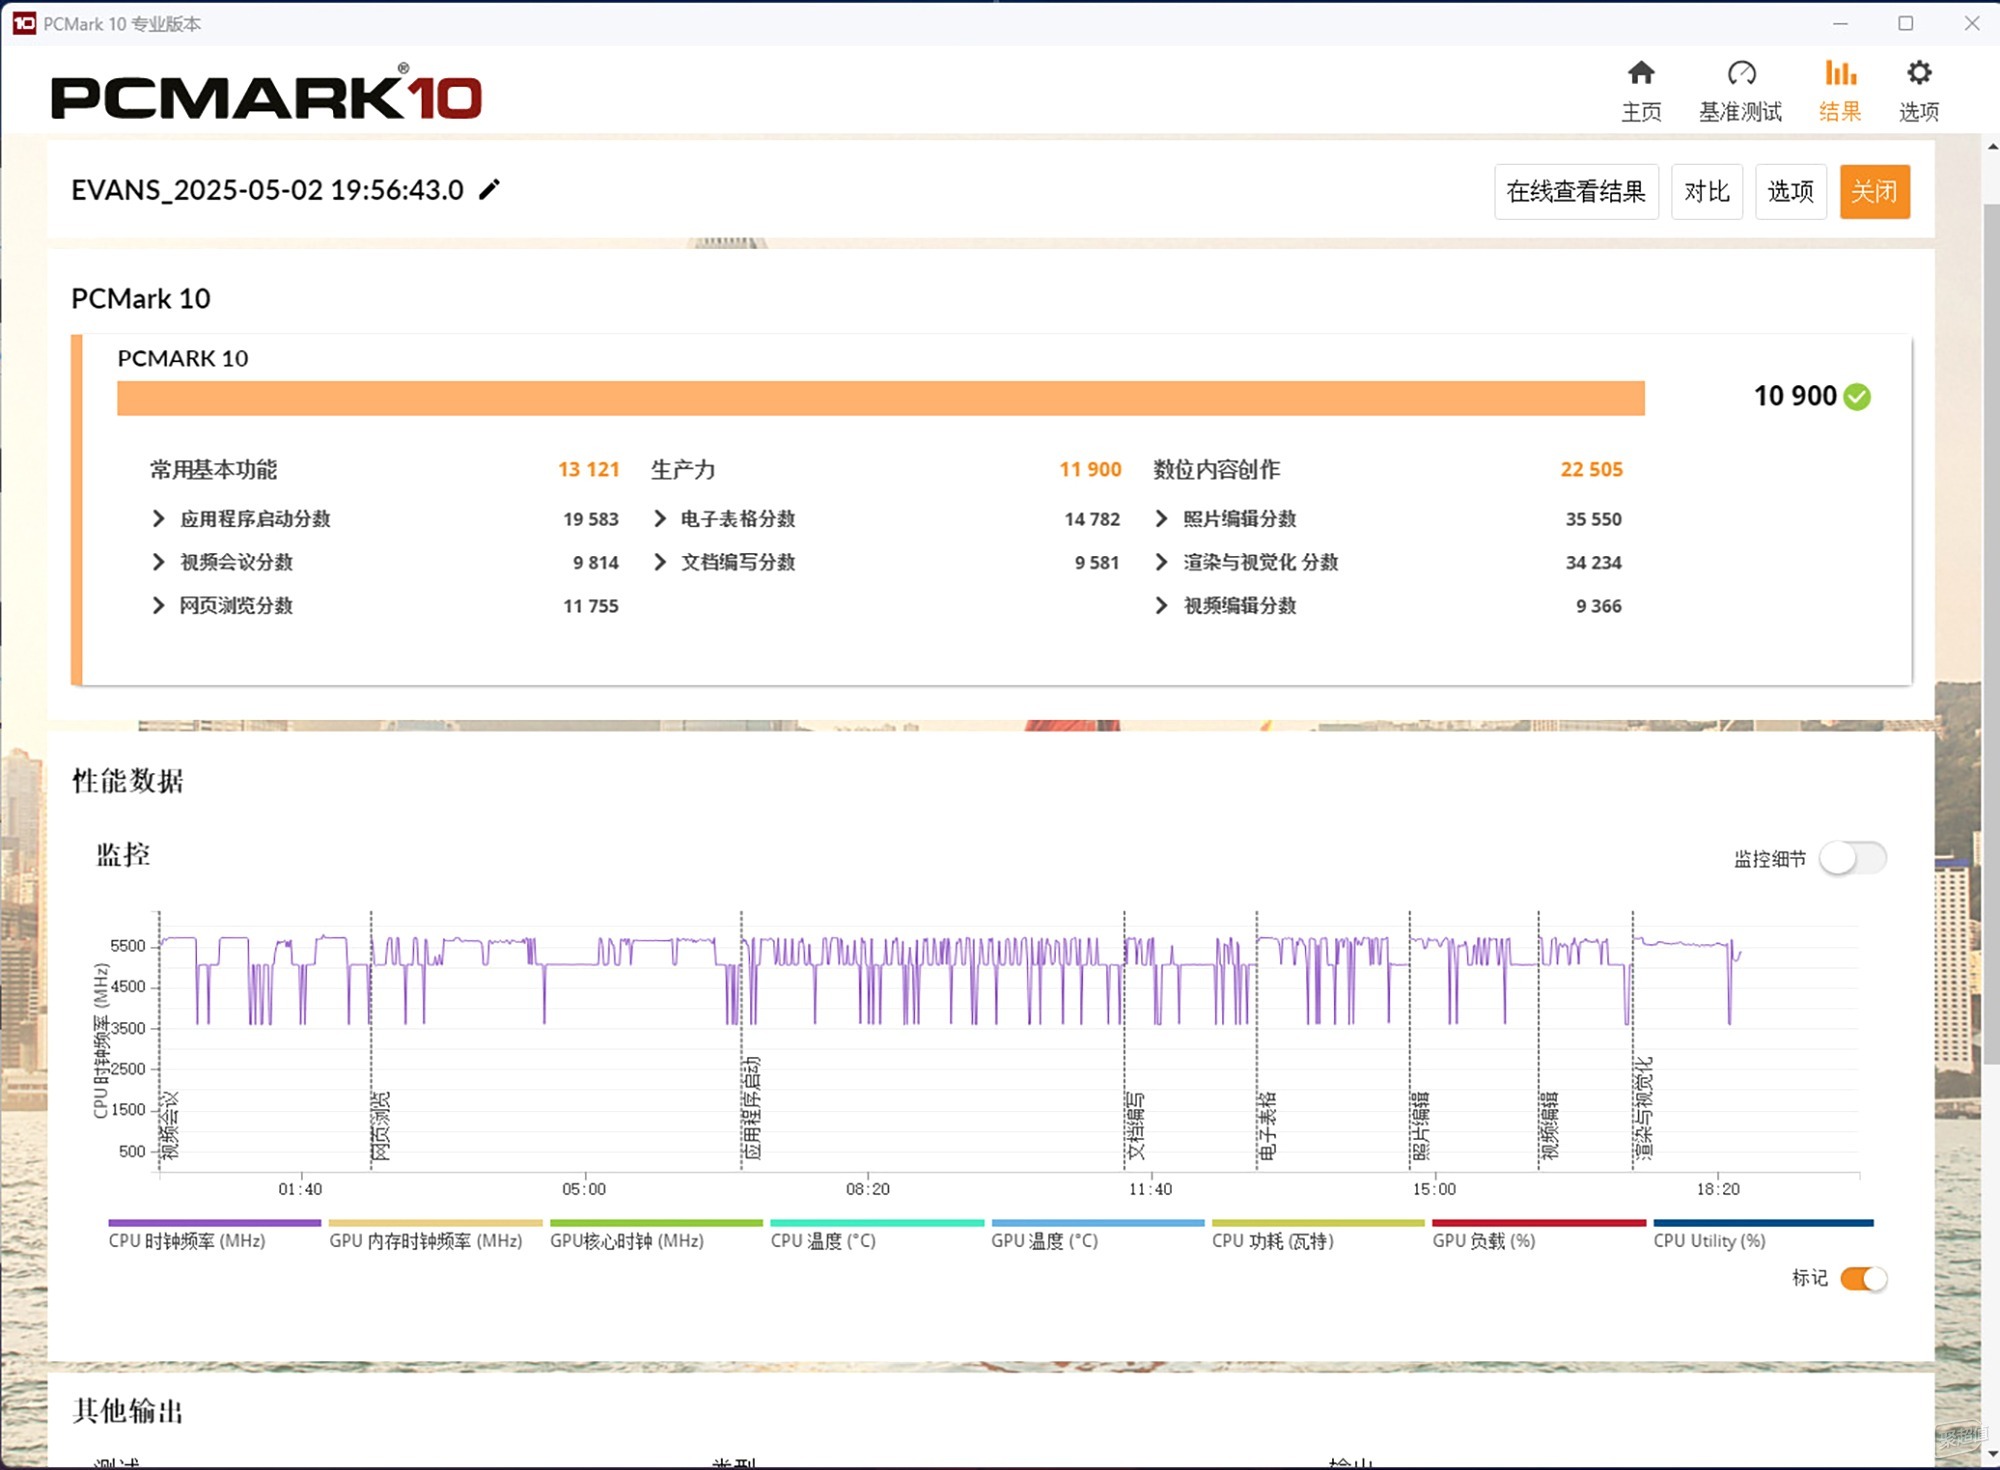Screen dimensions: 2000x1470
Task: Click the 性能数据 section heading
Action: pyautogui.click(x=128, y=781)
